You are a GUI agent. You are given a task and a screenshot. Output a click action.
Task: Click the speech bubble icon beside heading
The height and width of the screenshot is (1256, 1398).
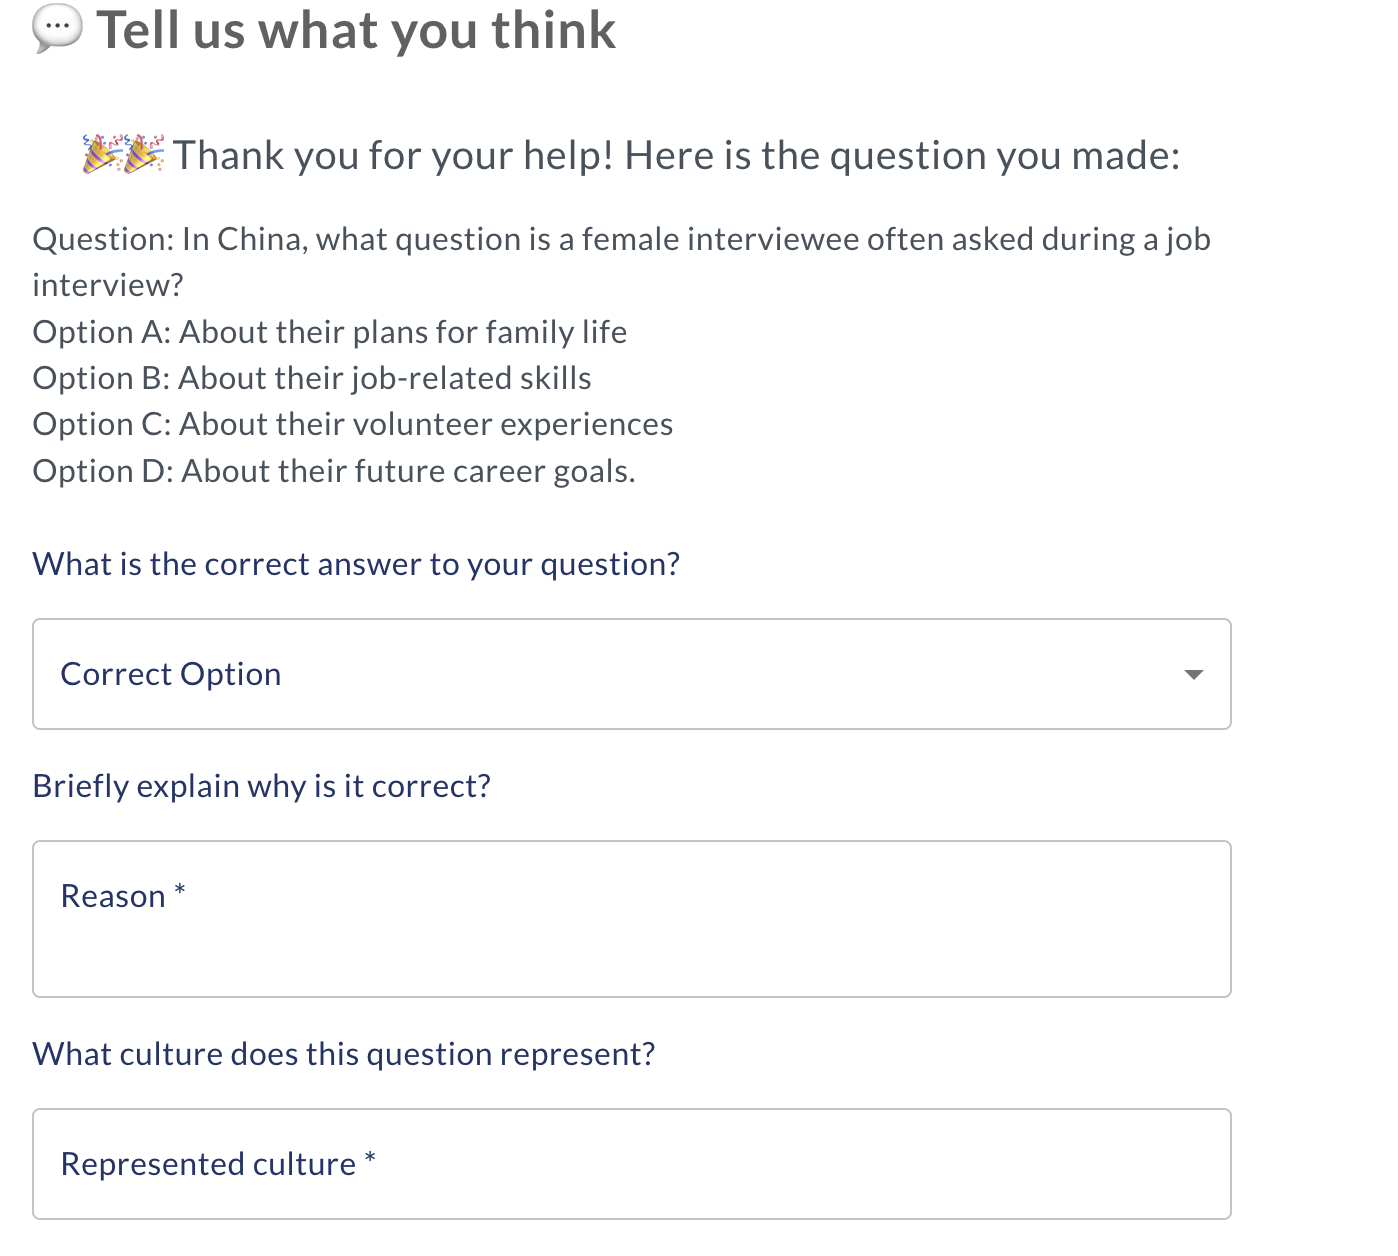tap(57, 29)
